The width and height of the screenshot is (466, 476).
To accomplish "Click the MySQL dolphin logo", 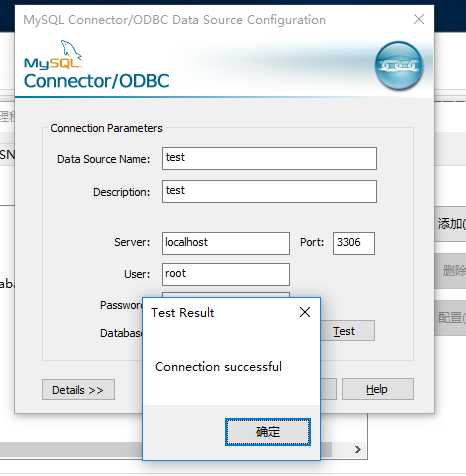I will coord(53,55).
